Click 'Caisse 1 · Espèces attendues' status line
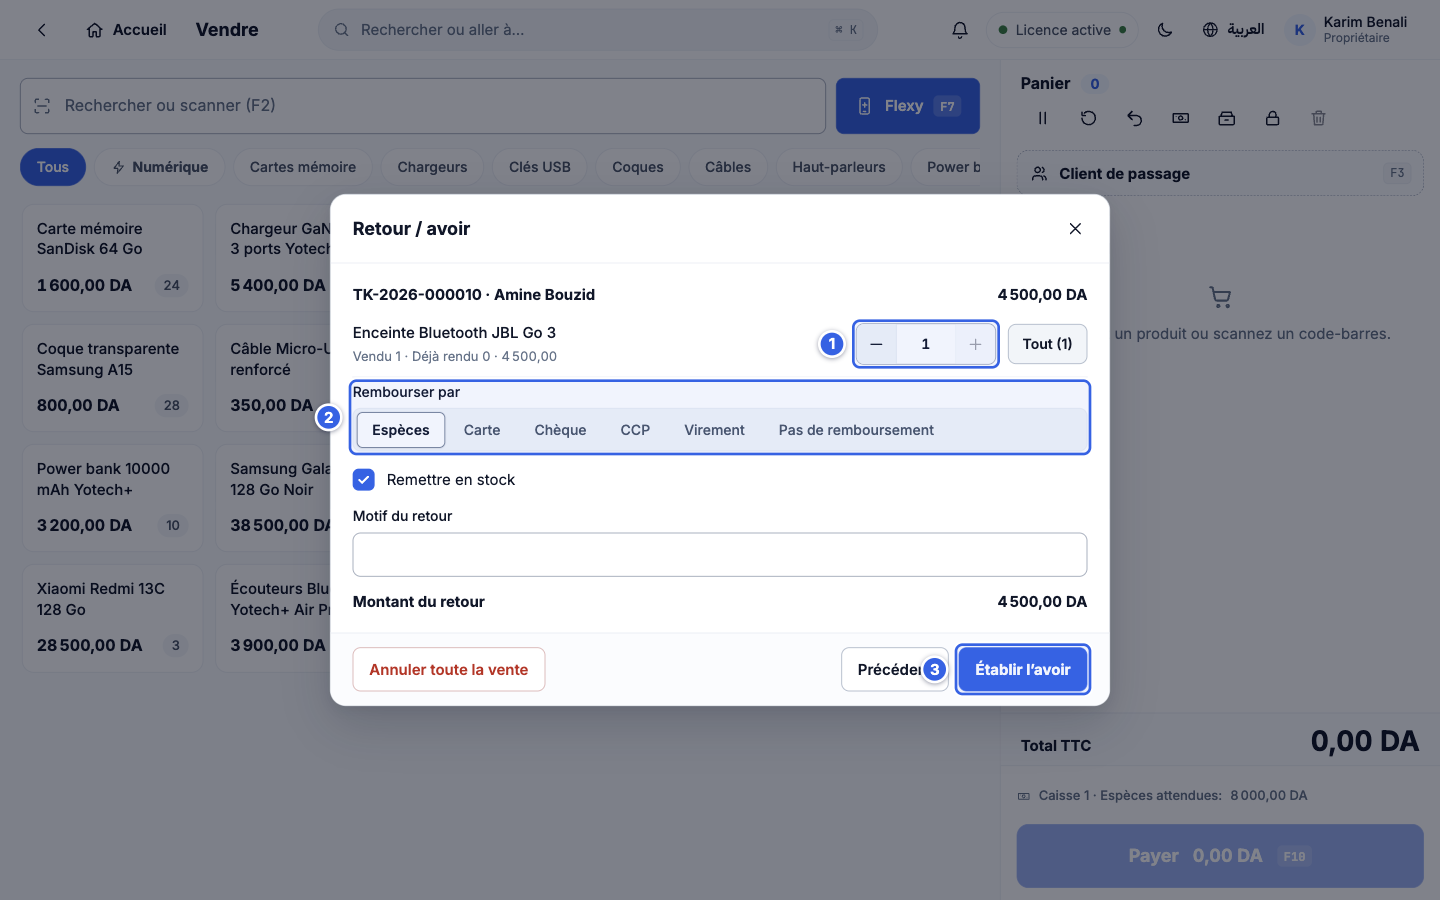The image size is (1440, 900). 1163,796
